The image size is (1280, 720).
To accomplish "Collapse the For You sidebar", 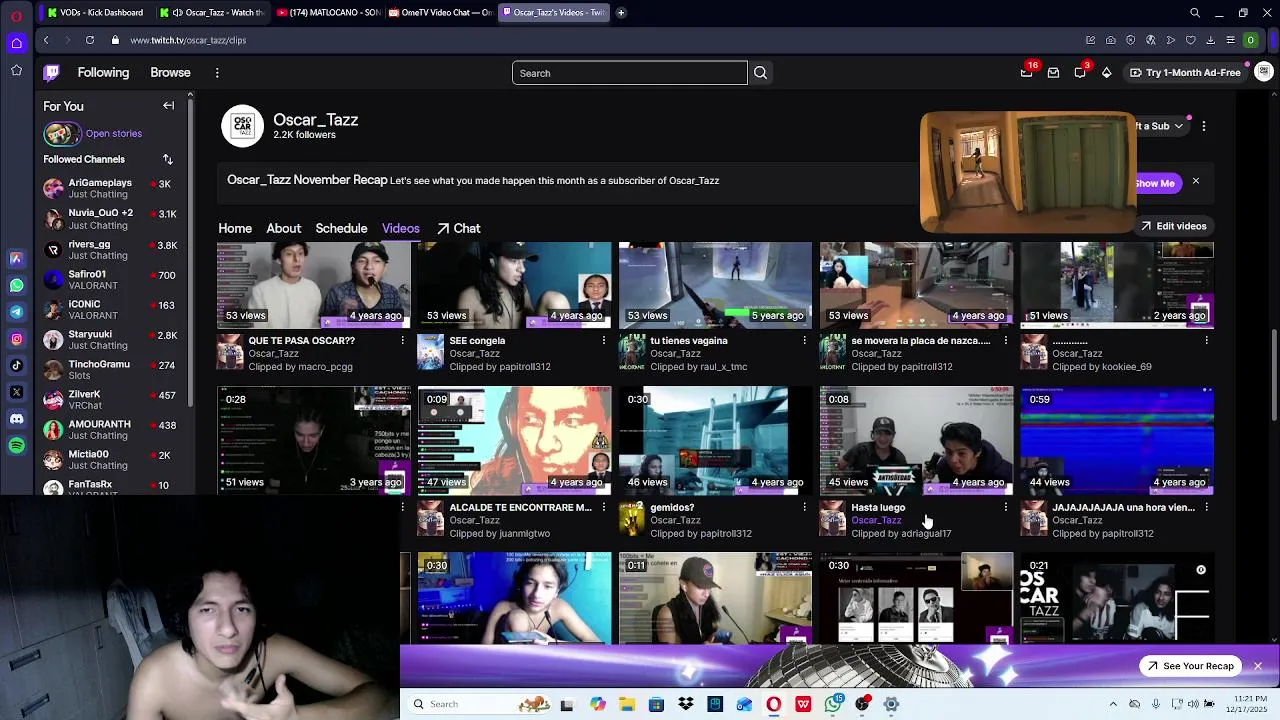I will (x=168, y=106).
